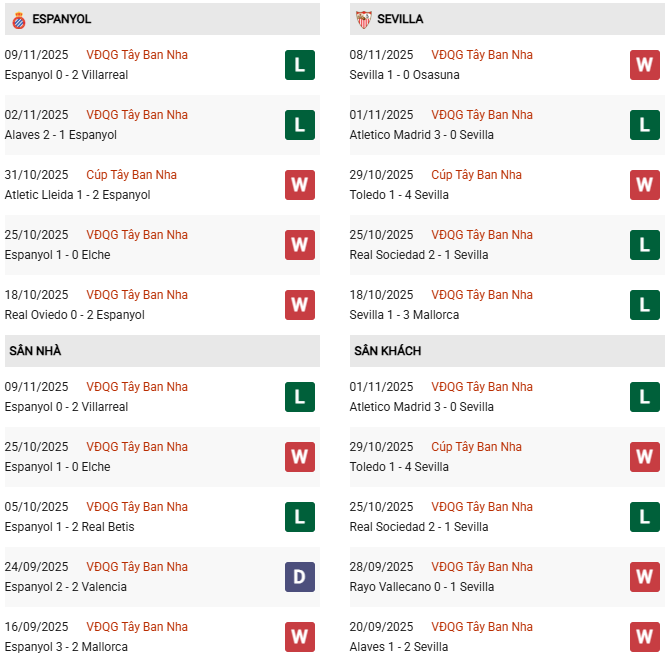Open the Cúp Tây Ban Nha link on 31/10/2025
Screen dimensions: 666x659
(x=131, y=175)
